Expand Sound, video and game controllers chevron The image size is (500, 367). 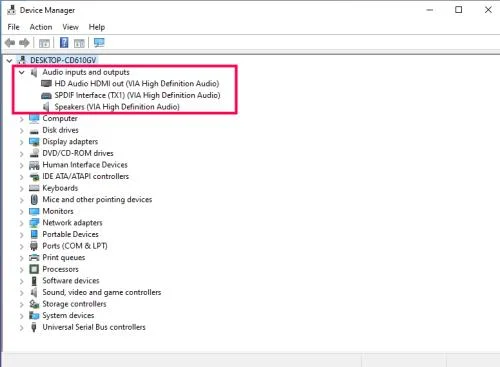(22, 293)
